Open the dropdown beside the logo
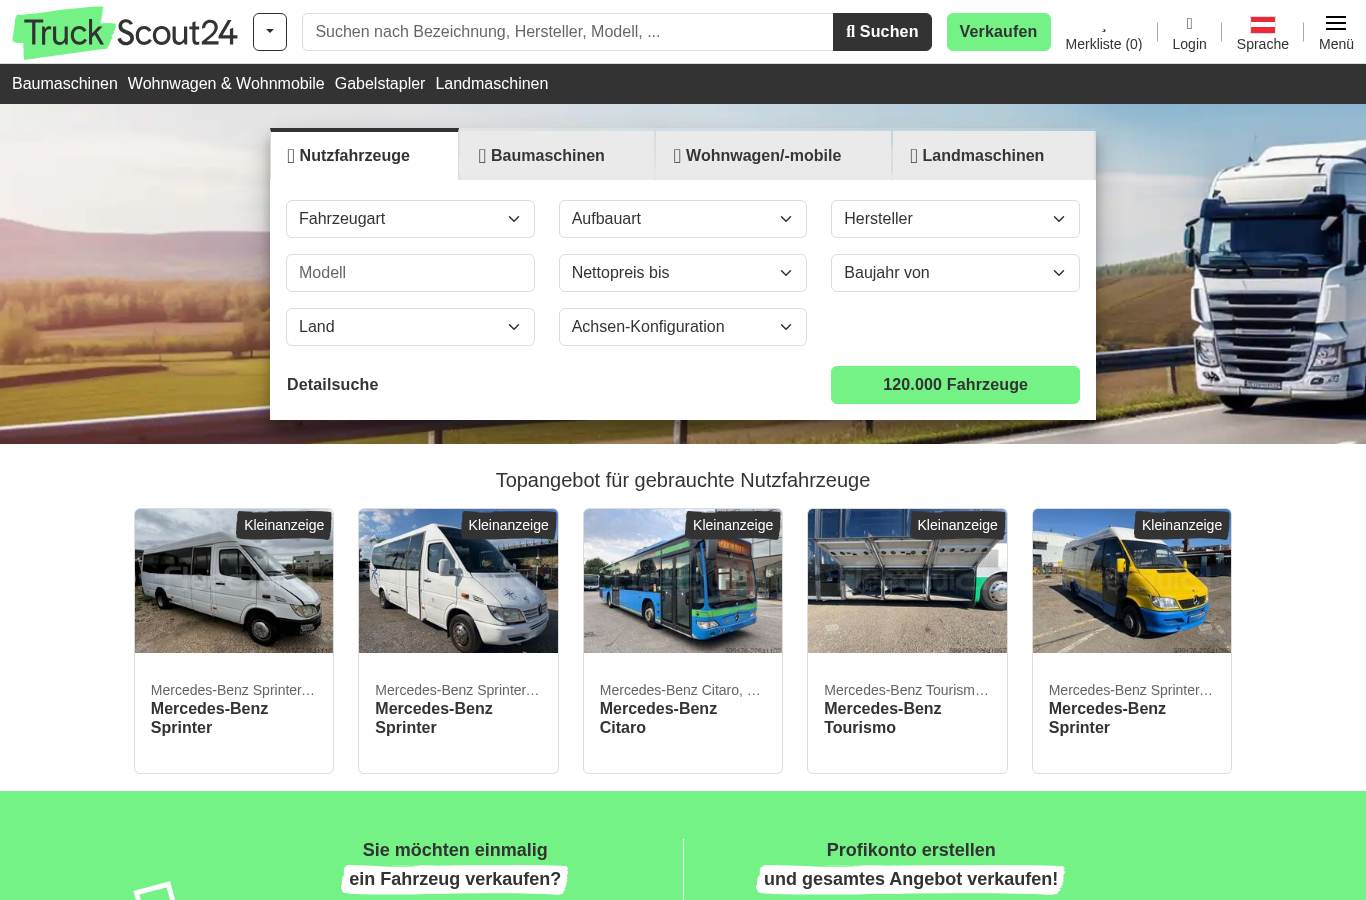The image size is (1366, 900). pos(270,32)
